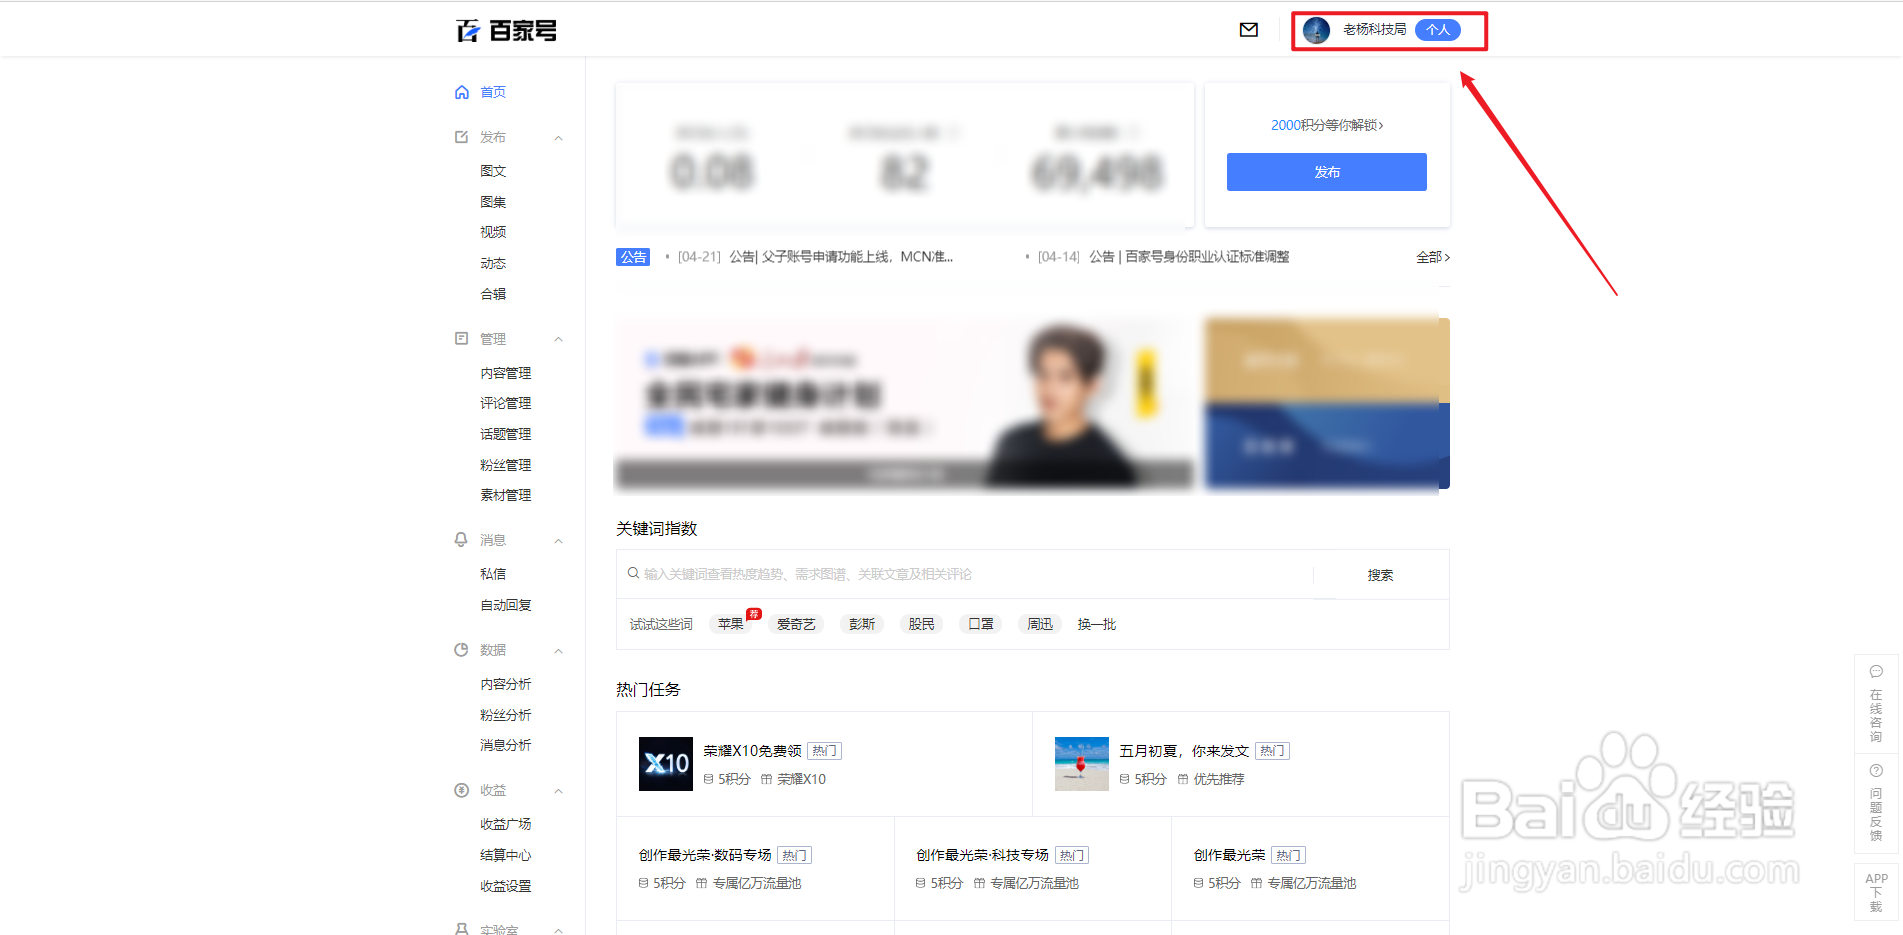Open 视频 publishing option
The width and height of the screenshot is (1903, 935).
[x=493, y=232]
